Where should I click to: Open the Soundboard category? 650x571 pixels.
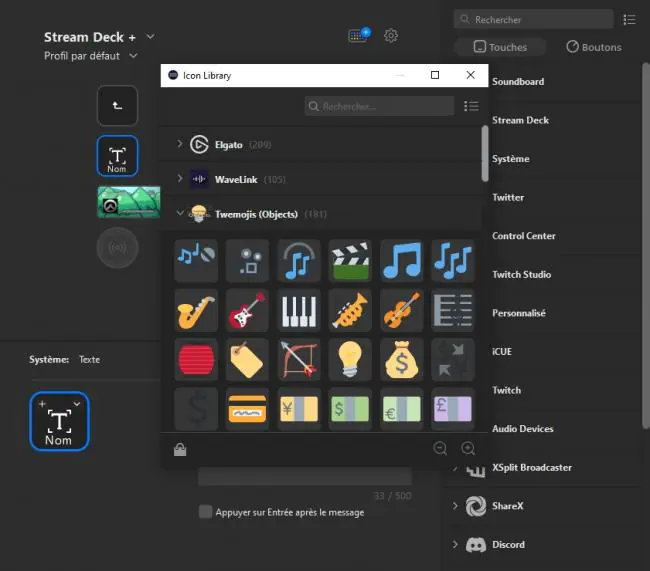(518, 82)
